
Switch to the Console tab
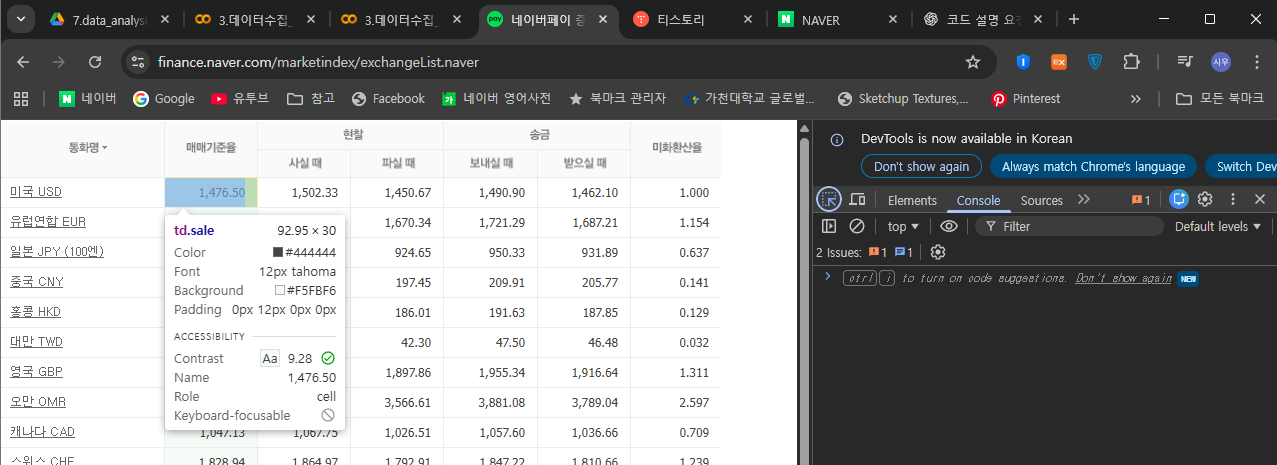(x=978, y=200)
